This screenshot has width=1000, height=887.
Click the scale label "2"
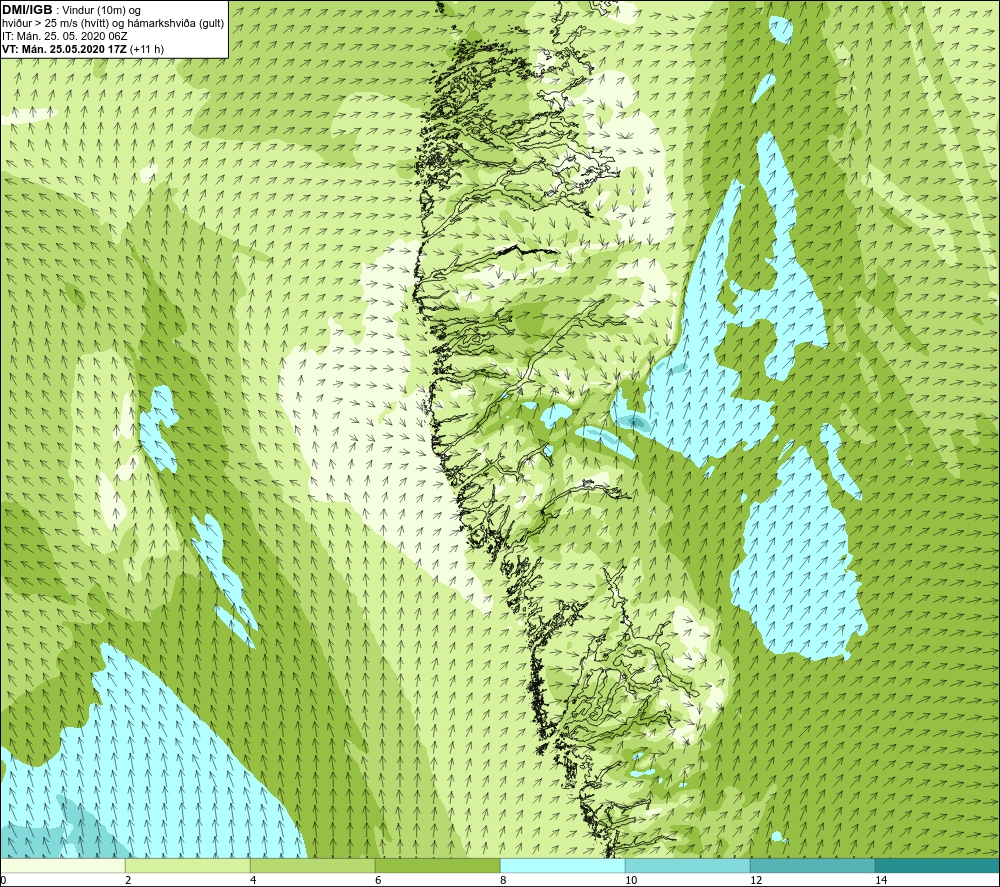pyautogui.click(x=128, y=880)
